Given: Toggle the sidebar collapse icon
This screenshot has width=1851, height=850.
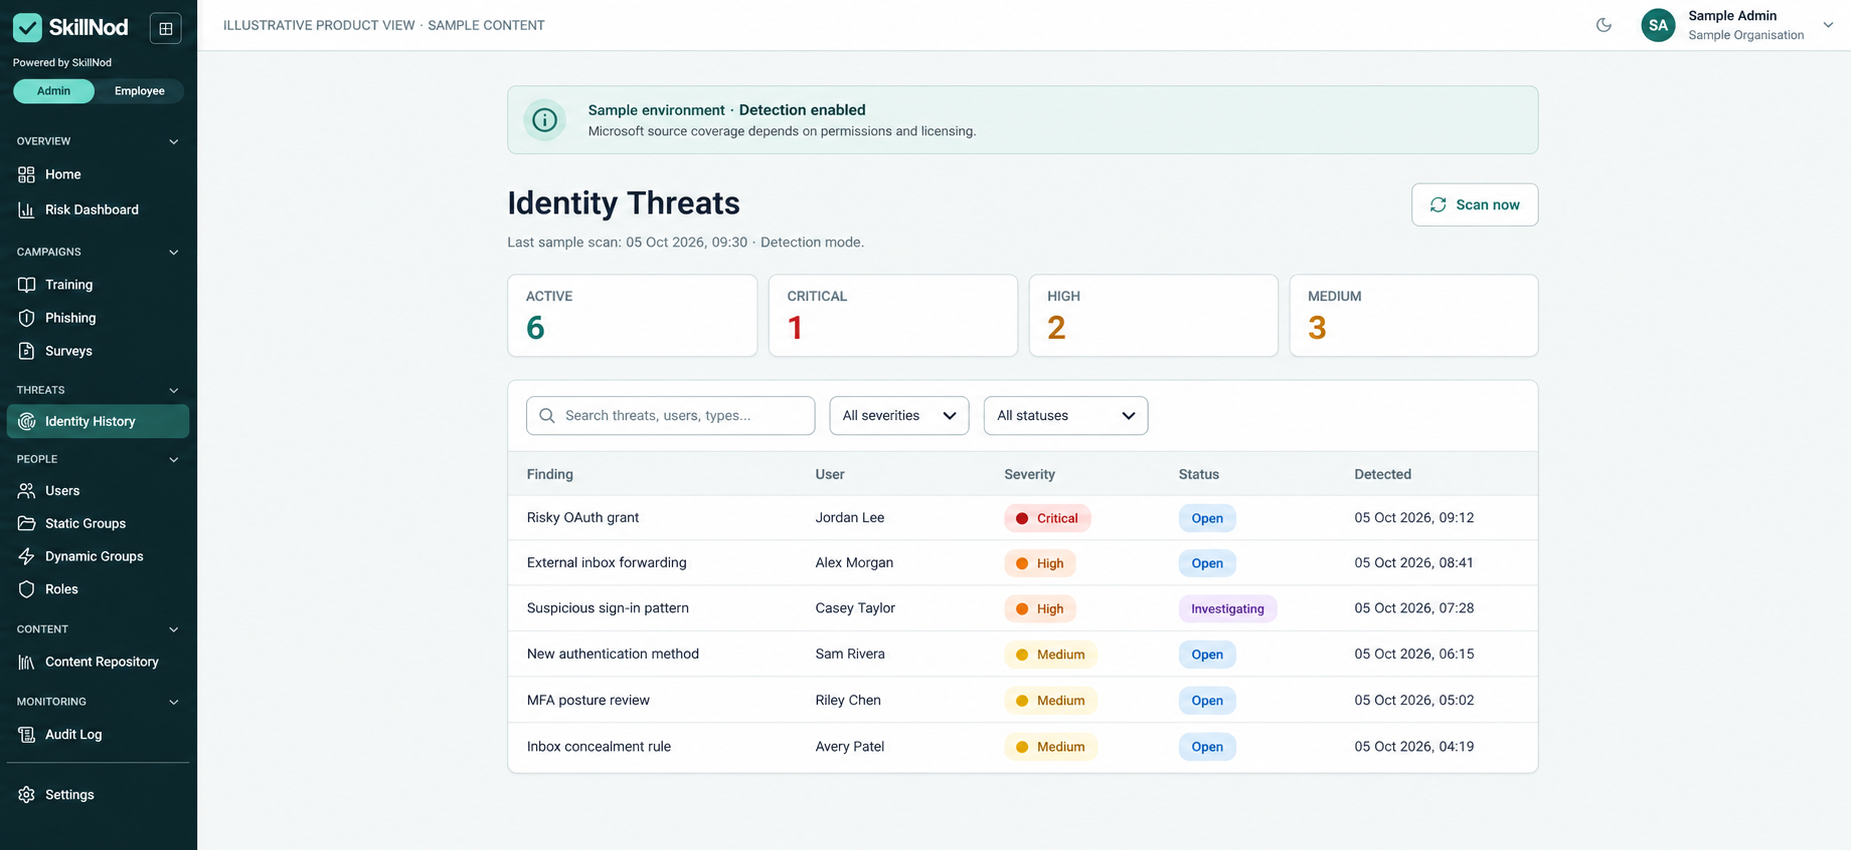Looking at the screenshot, I should (166, 28).
